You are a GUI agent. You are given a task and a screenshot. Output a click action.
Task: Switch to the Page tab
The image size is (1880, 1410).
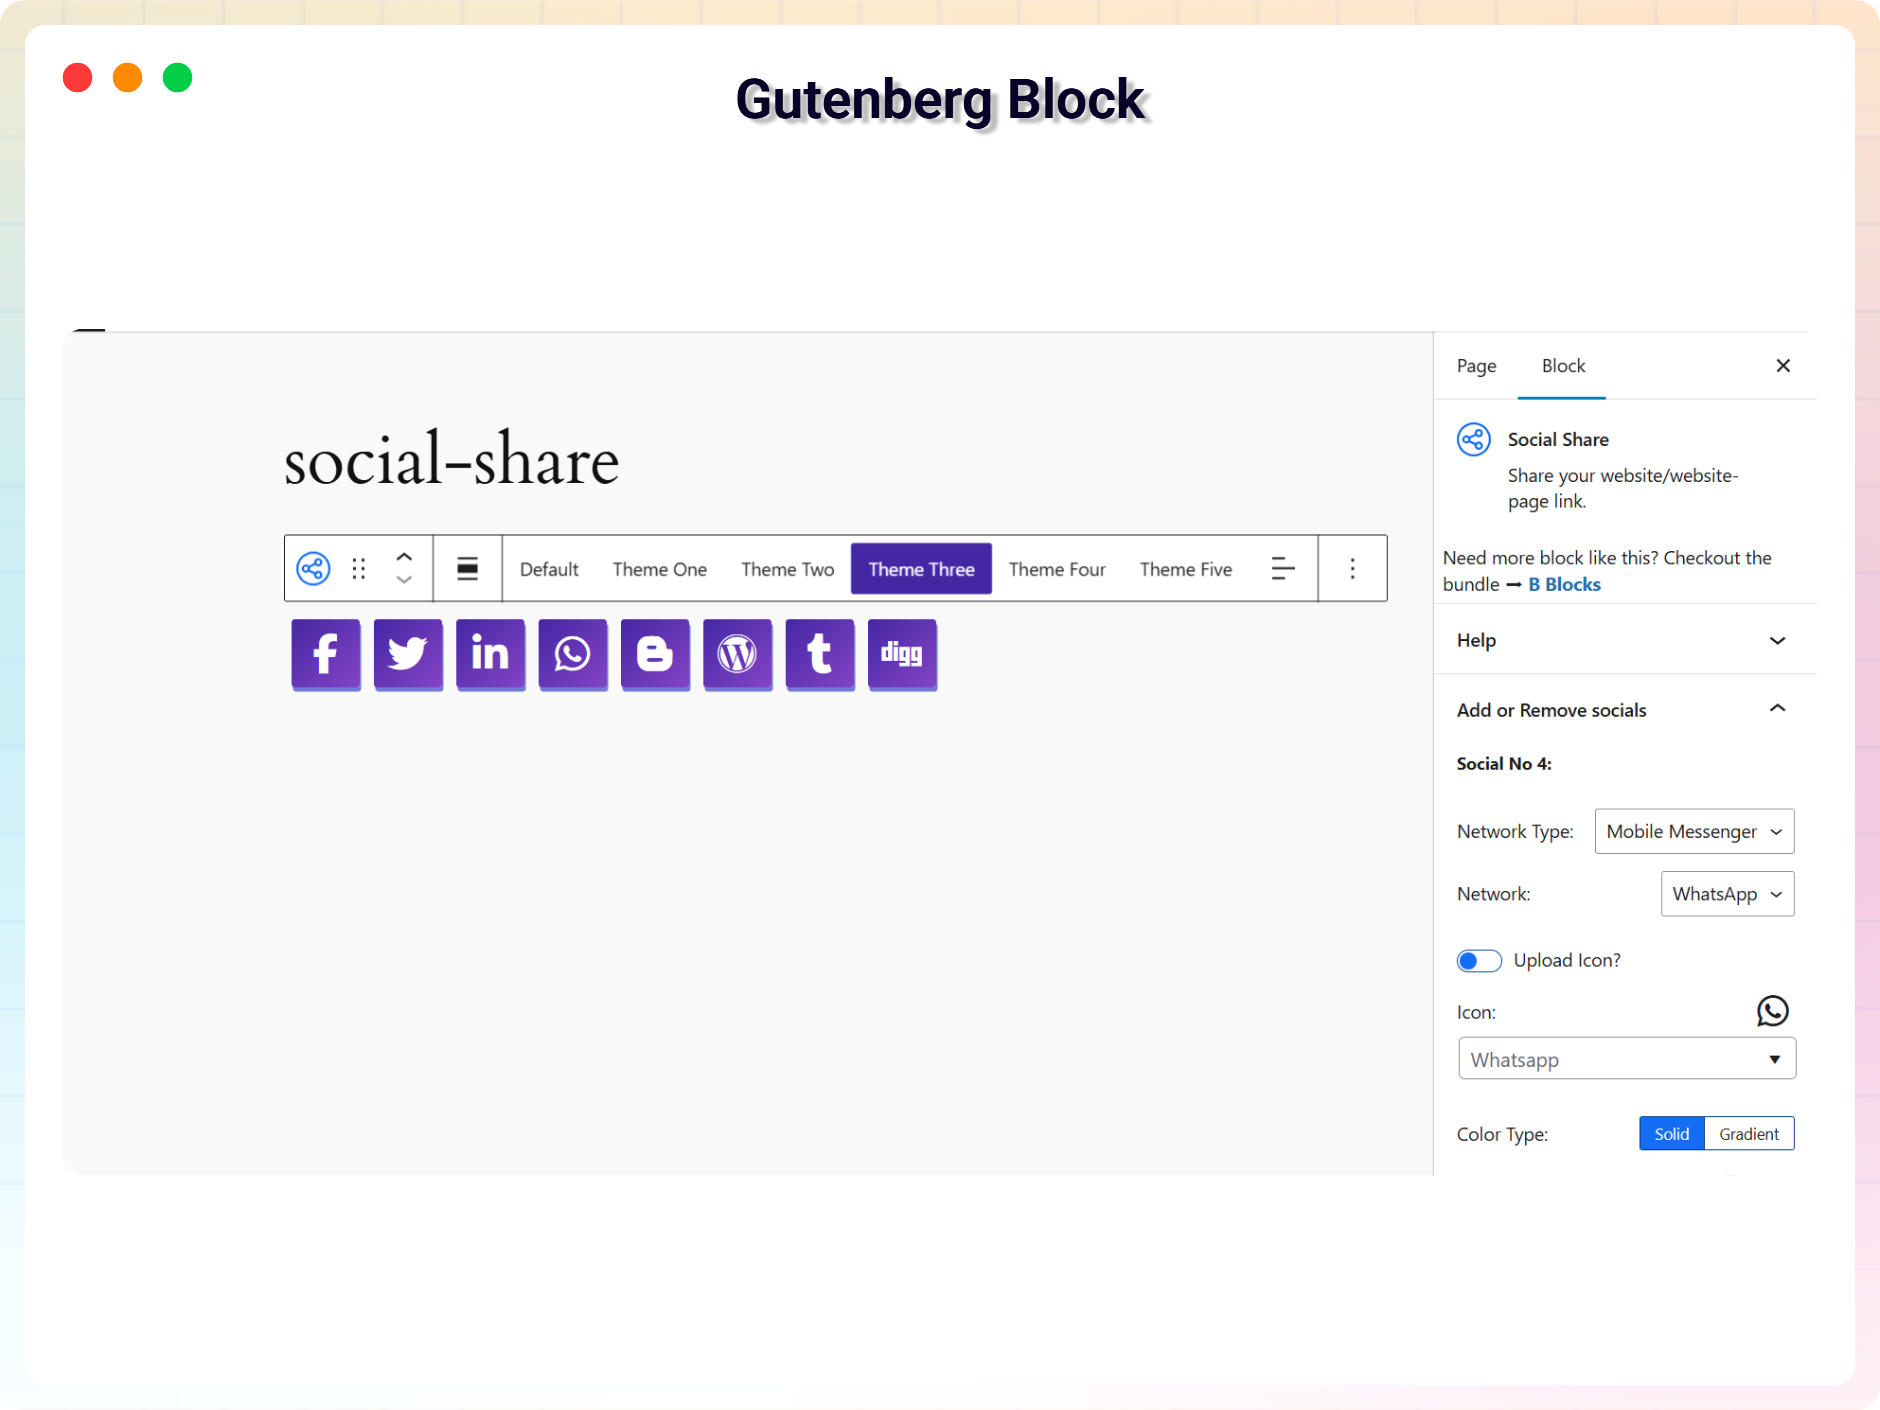[1477, 366]
